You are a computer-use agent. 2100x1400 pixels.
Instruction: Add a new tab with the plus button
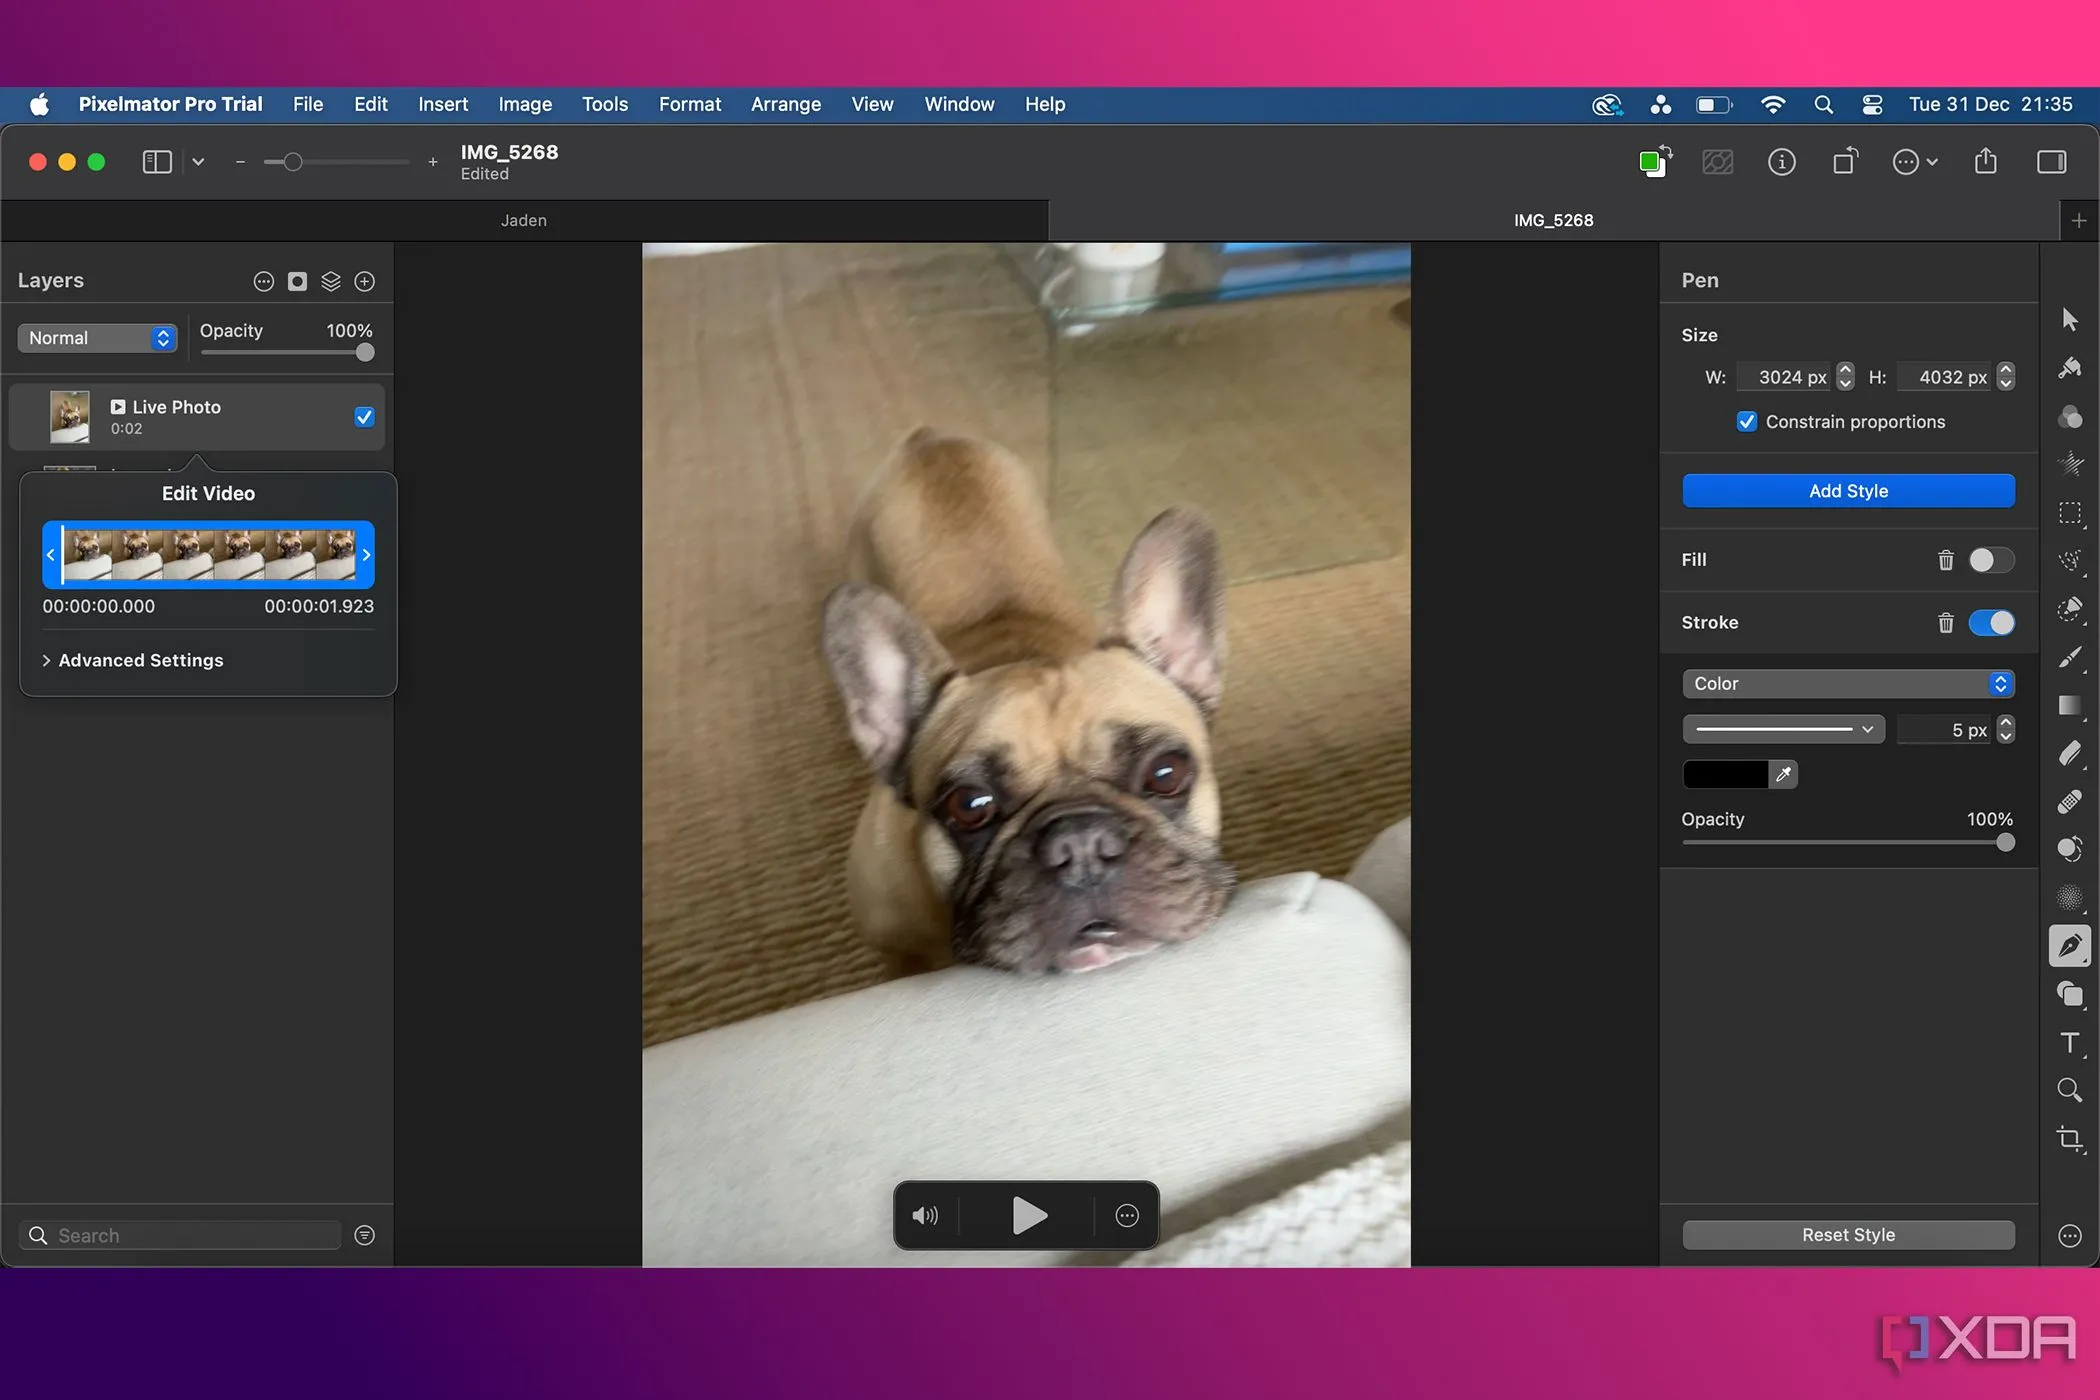tap(2079, 221)
